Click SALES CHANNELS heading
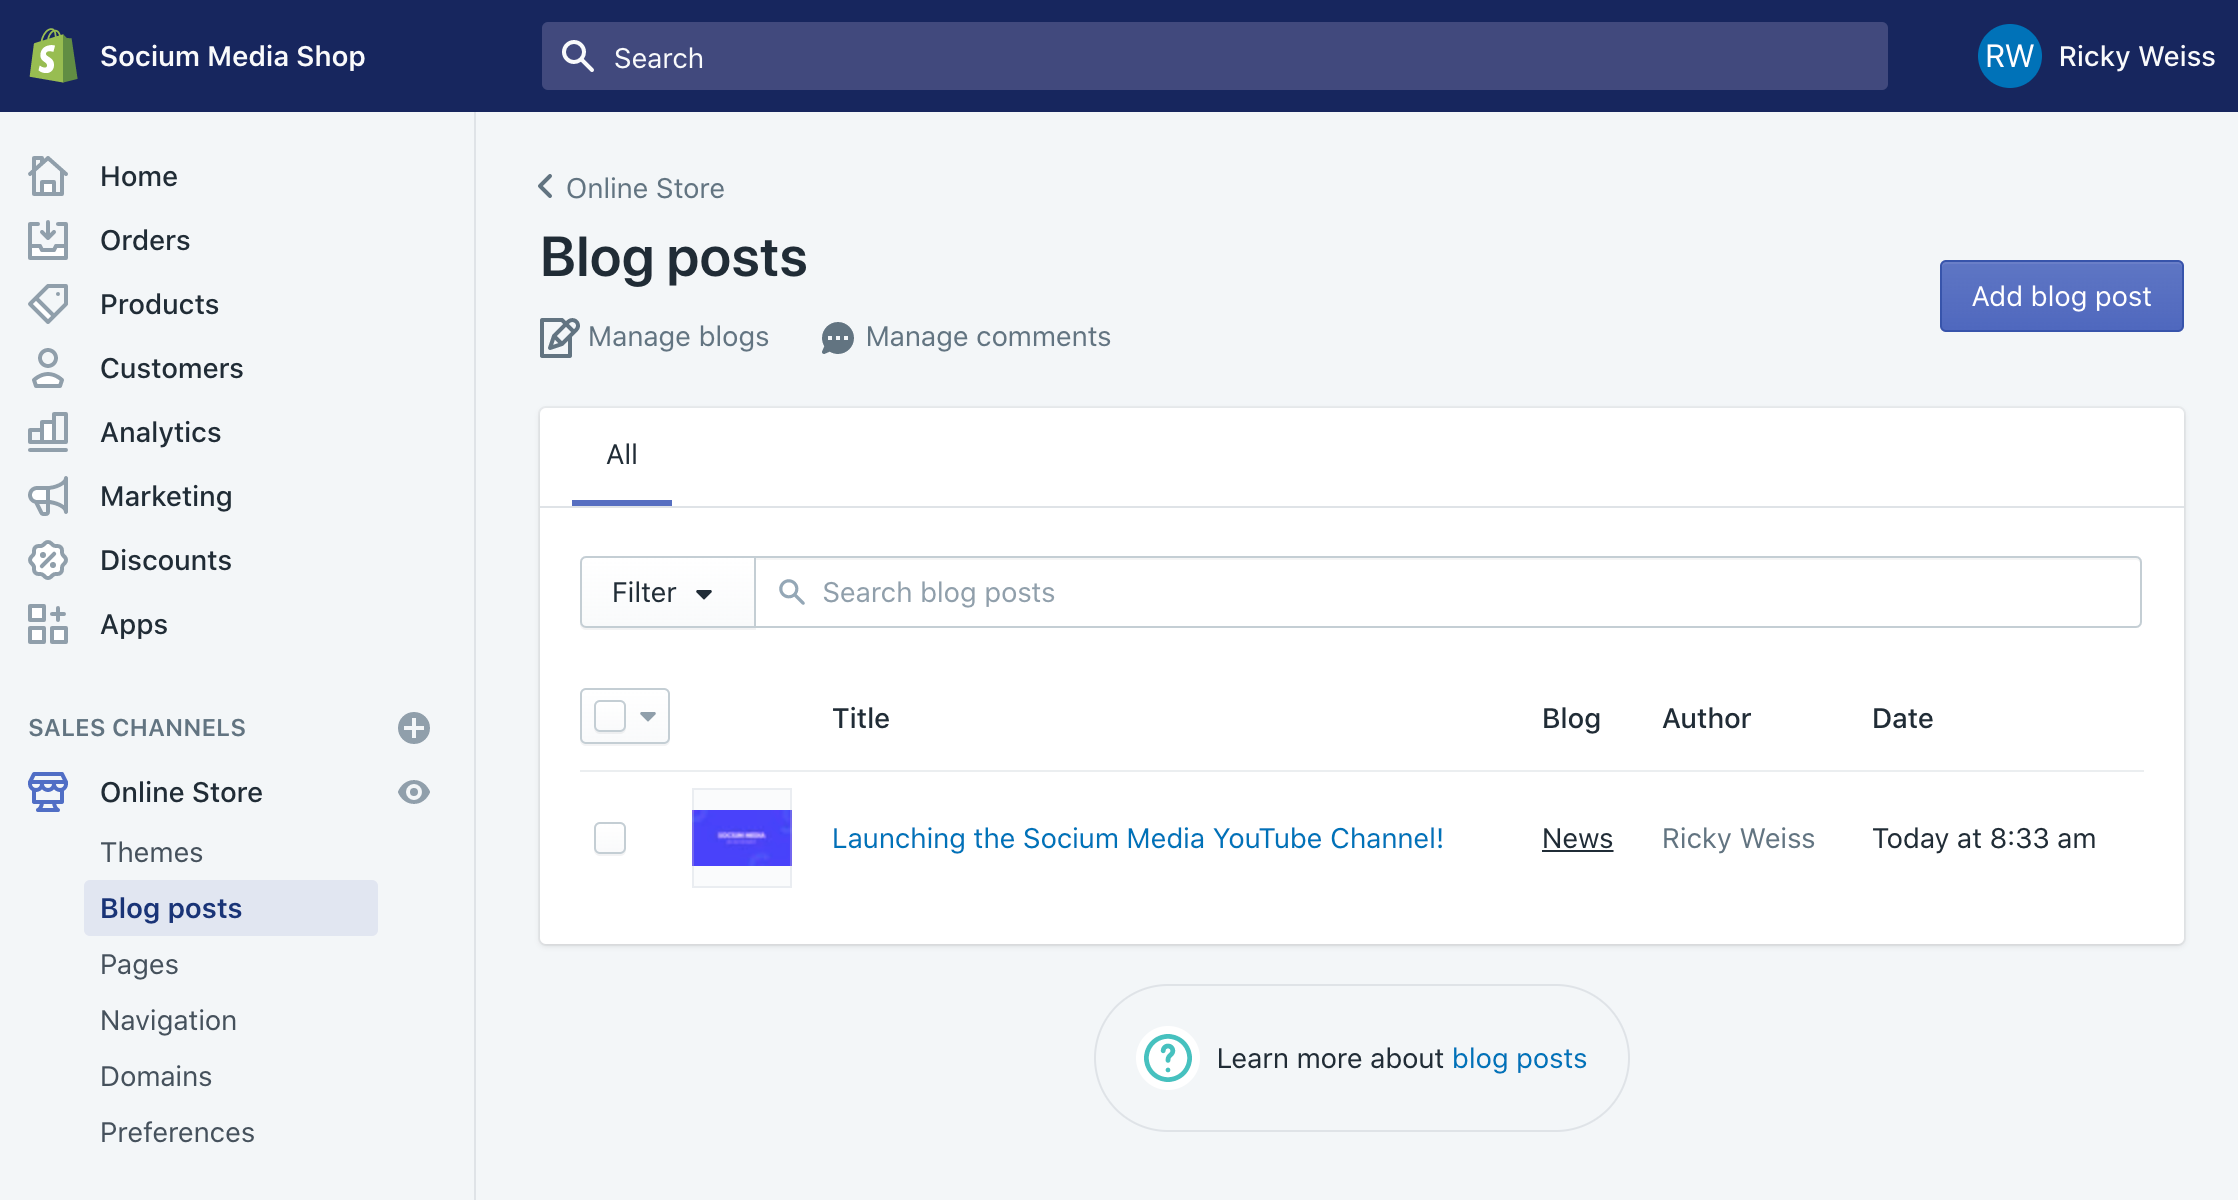2238x1200 pixels. [137, 728]
